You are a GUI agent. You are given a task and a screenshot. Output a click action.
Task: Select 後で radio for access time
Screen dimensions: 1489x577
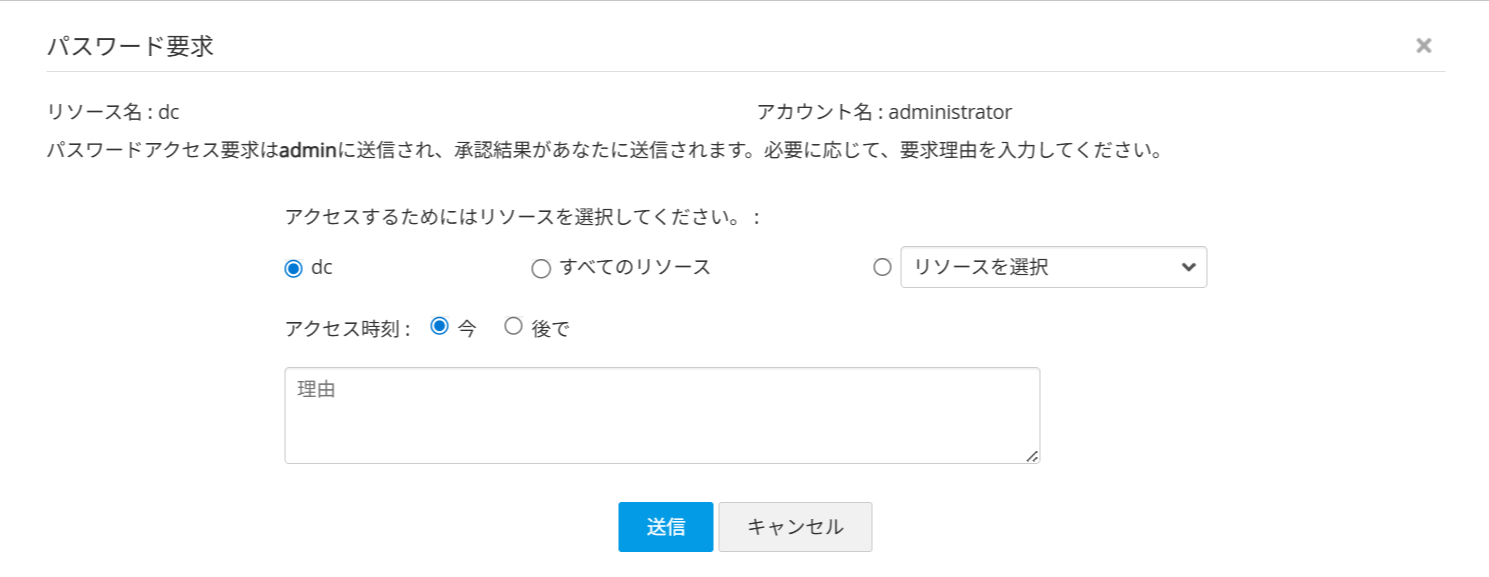tap(513, 326)
